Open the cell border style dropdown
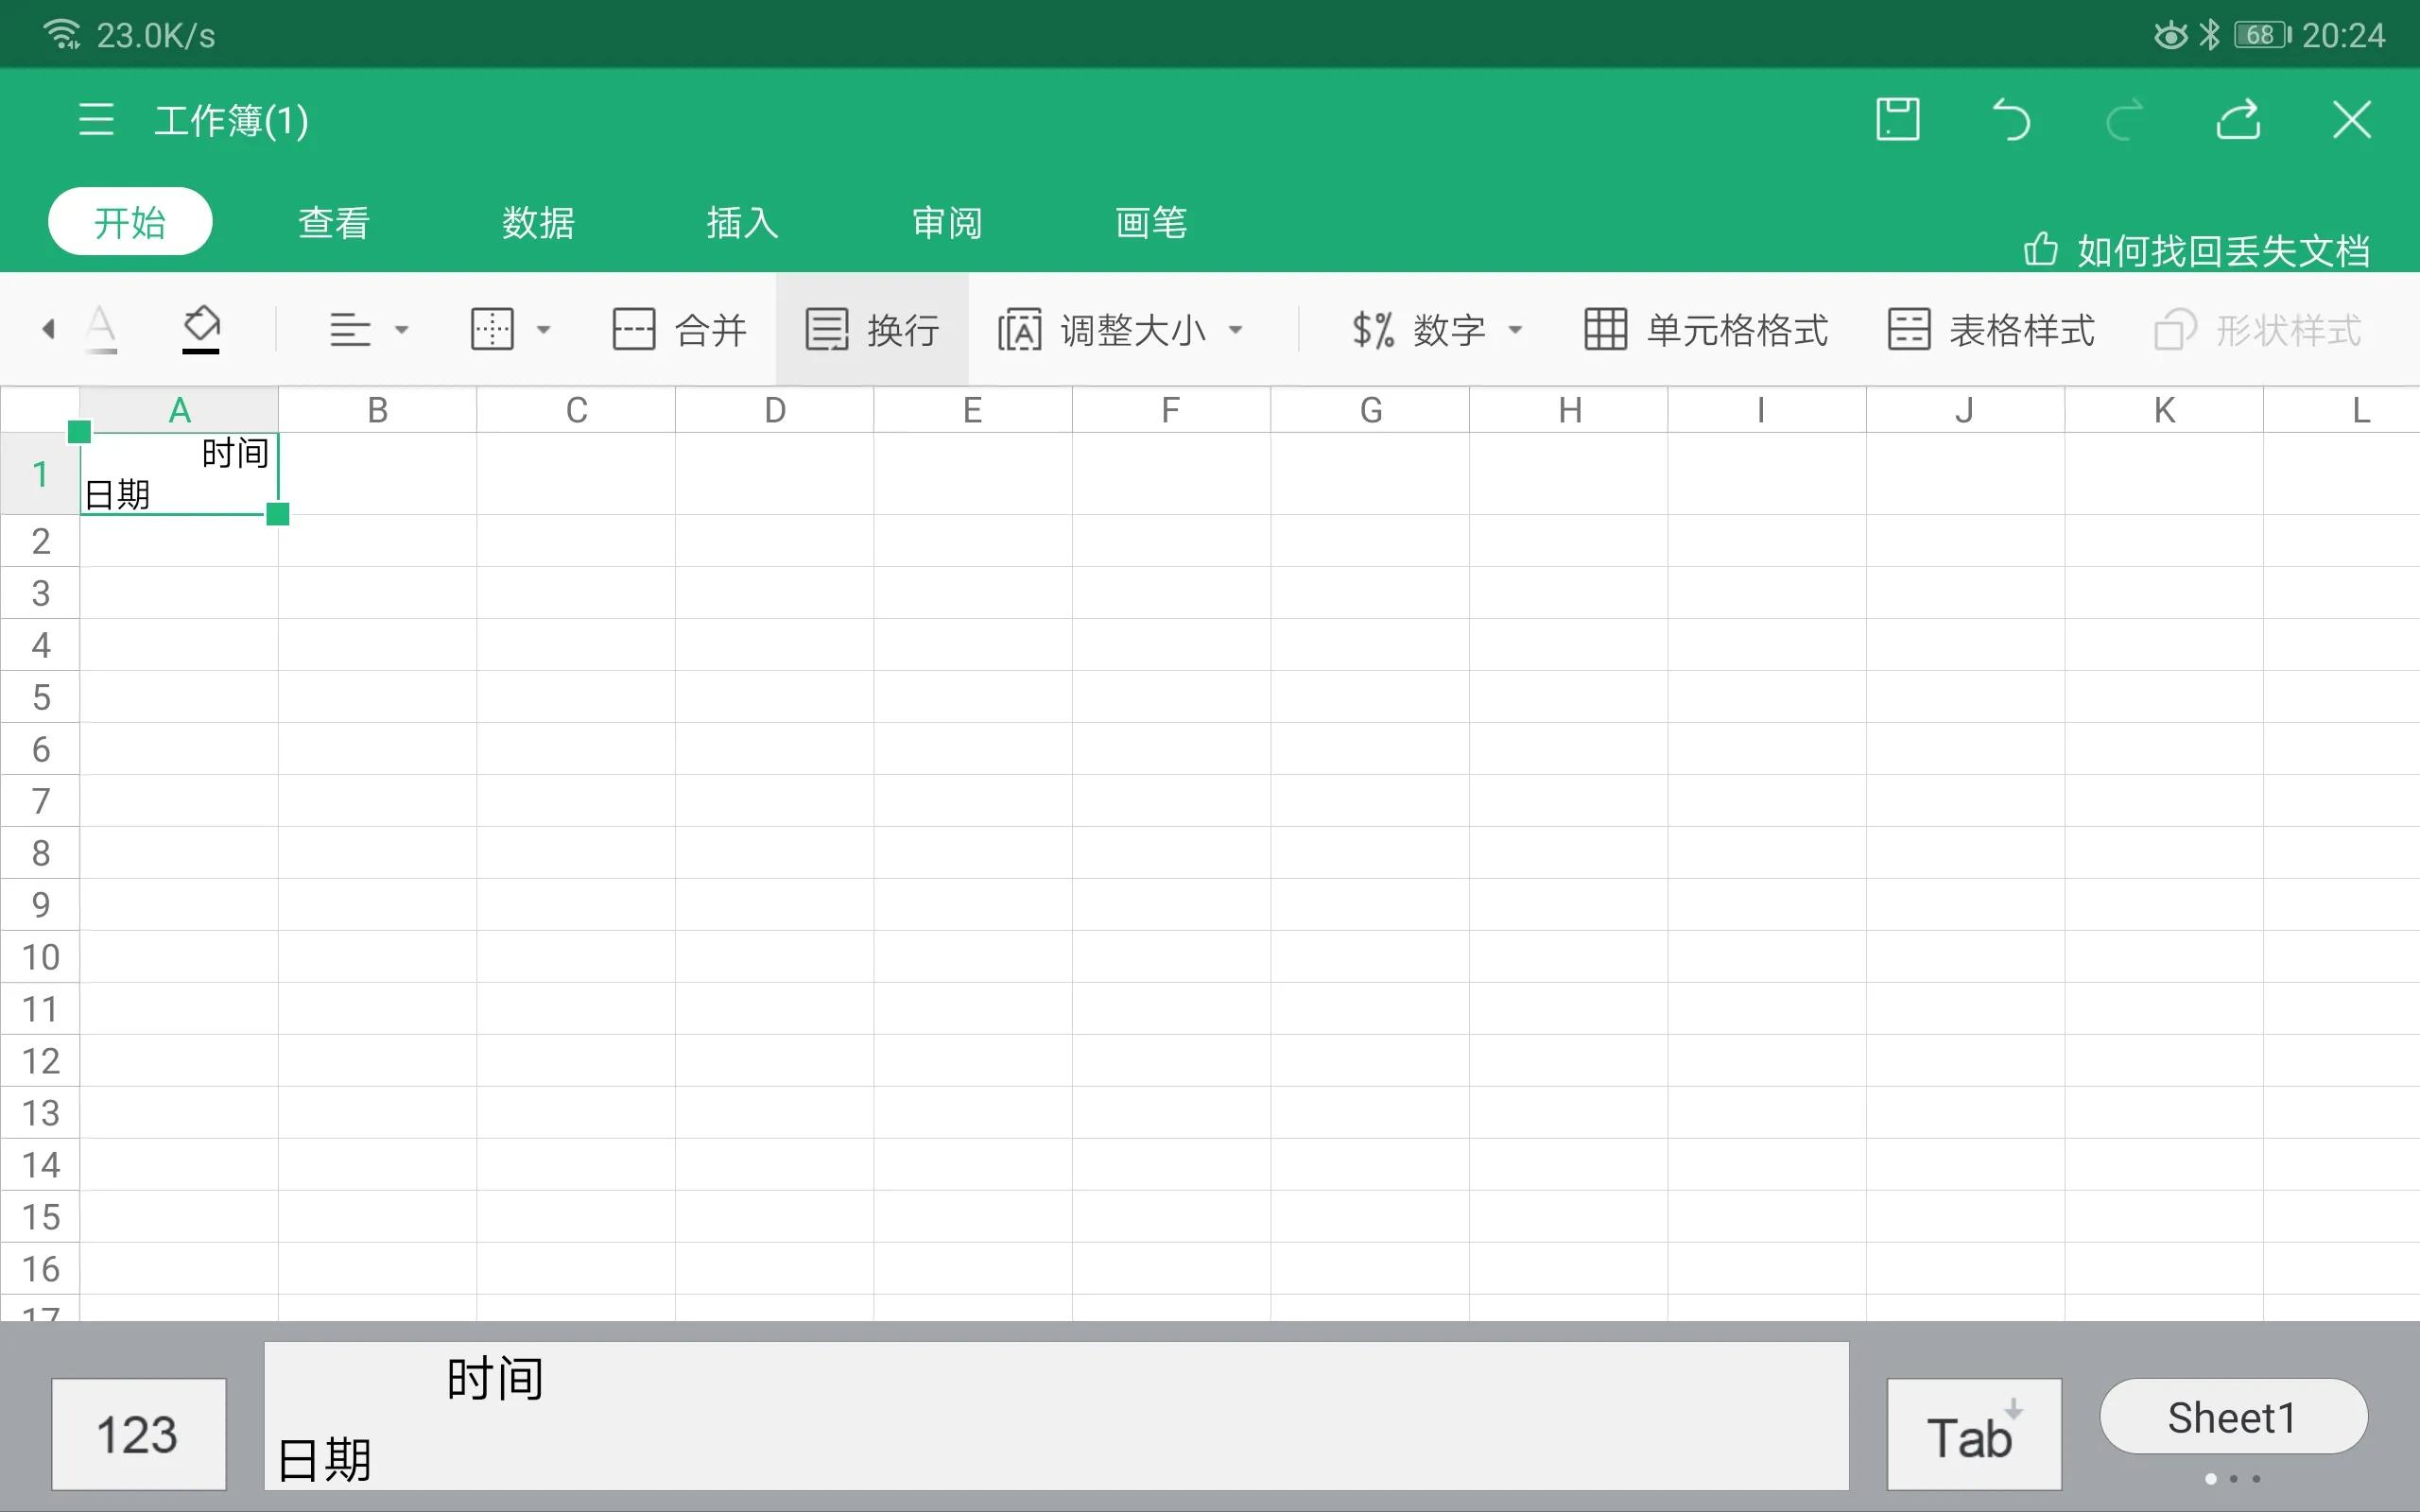 544,329
